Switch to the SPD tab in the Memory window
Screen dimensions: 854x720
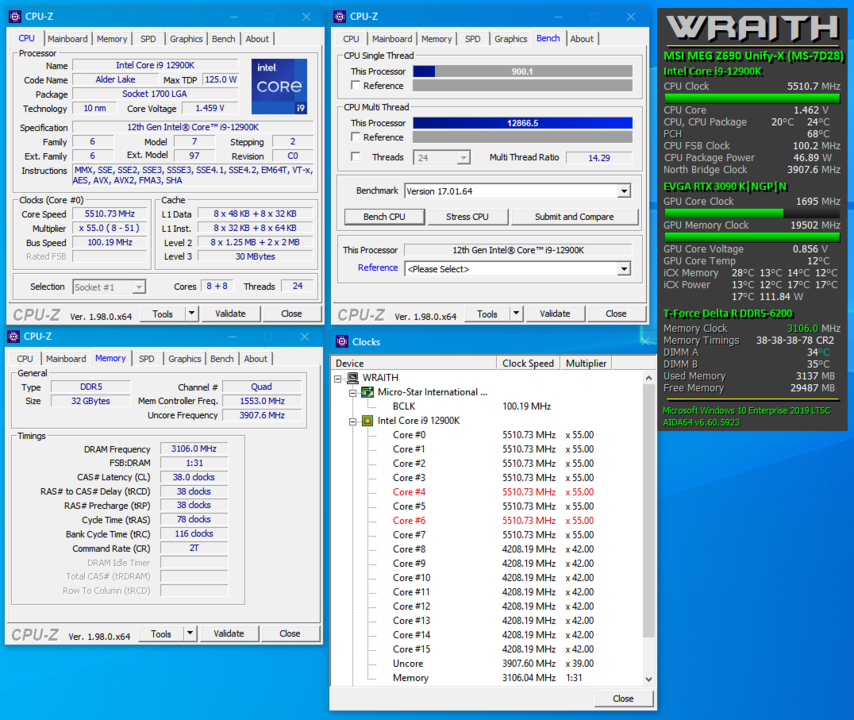coord(146,358)
